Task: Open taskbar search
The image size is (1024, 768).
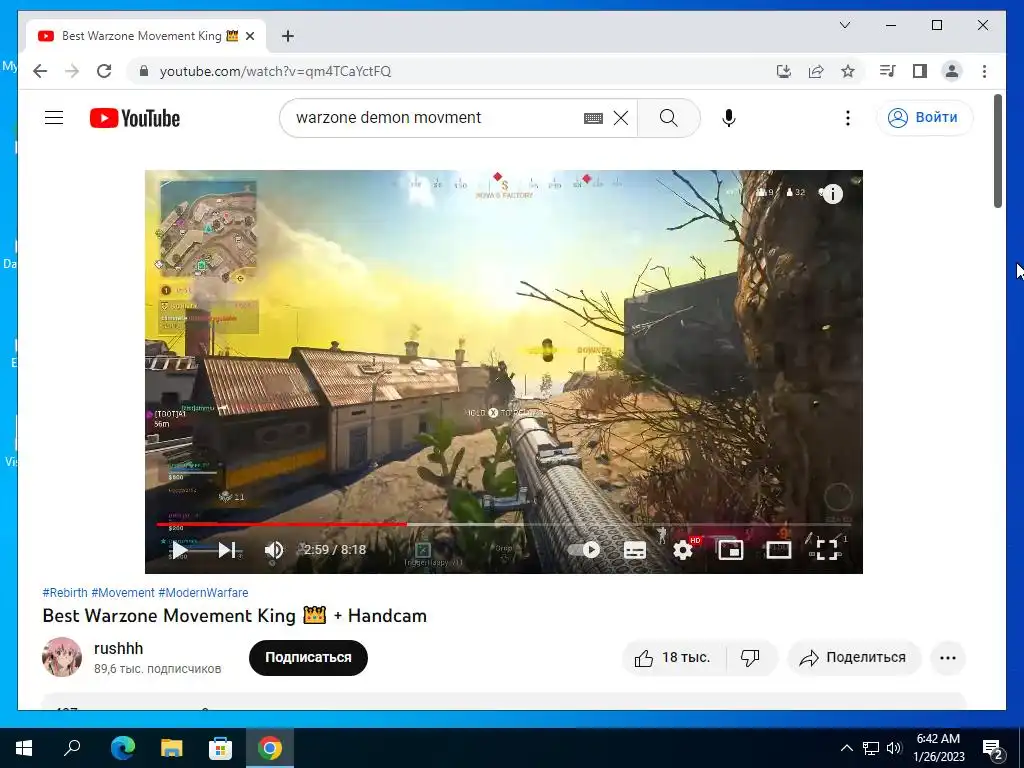Action: (x=72, y=748)
